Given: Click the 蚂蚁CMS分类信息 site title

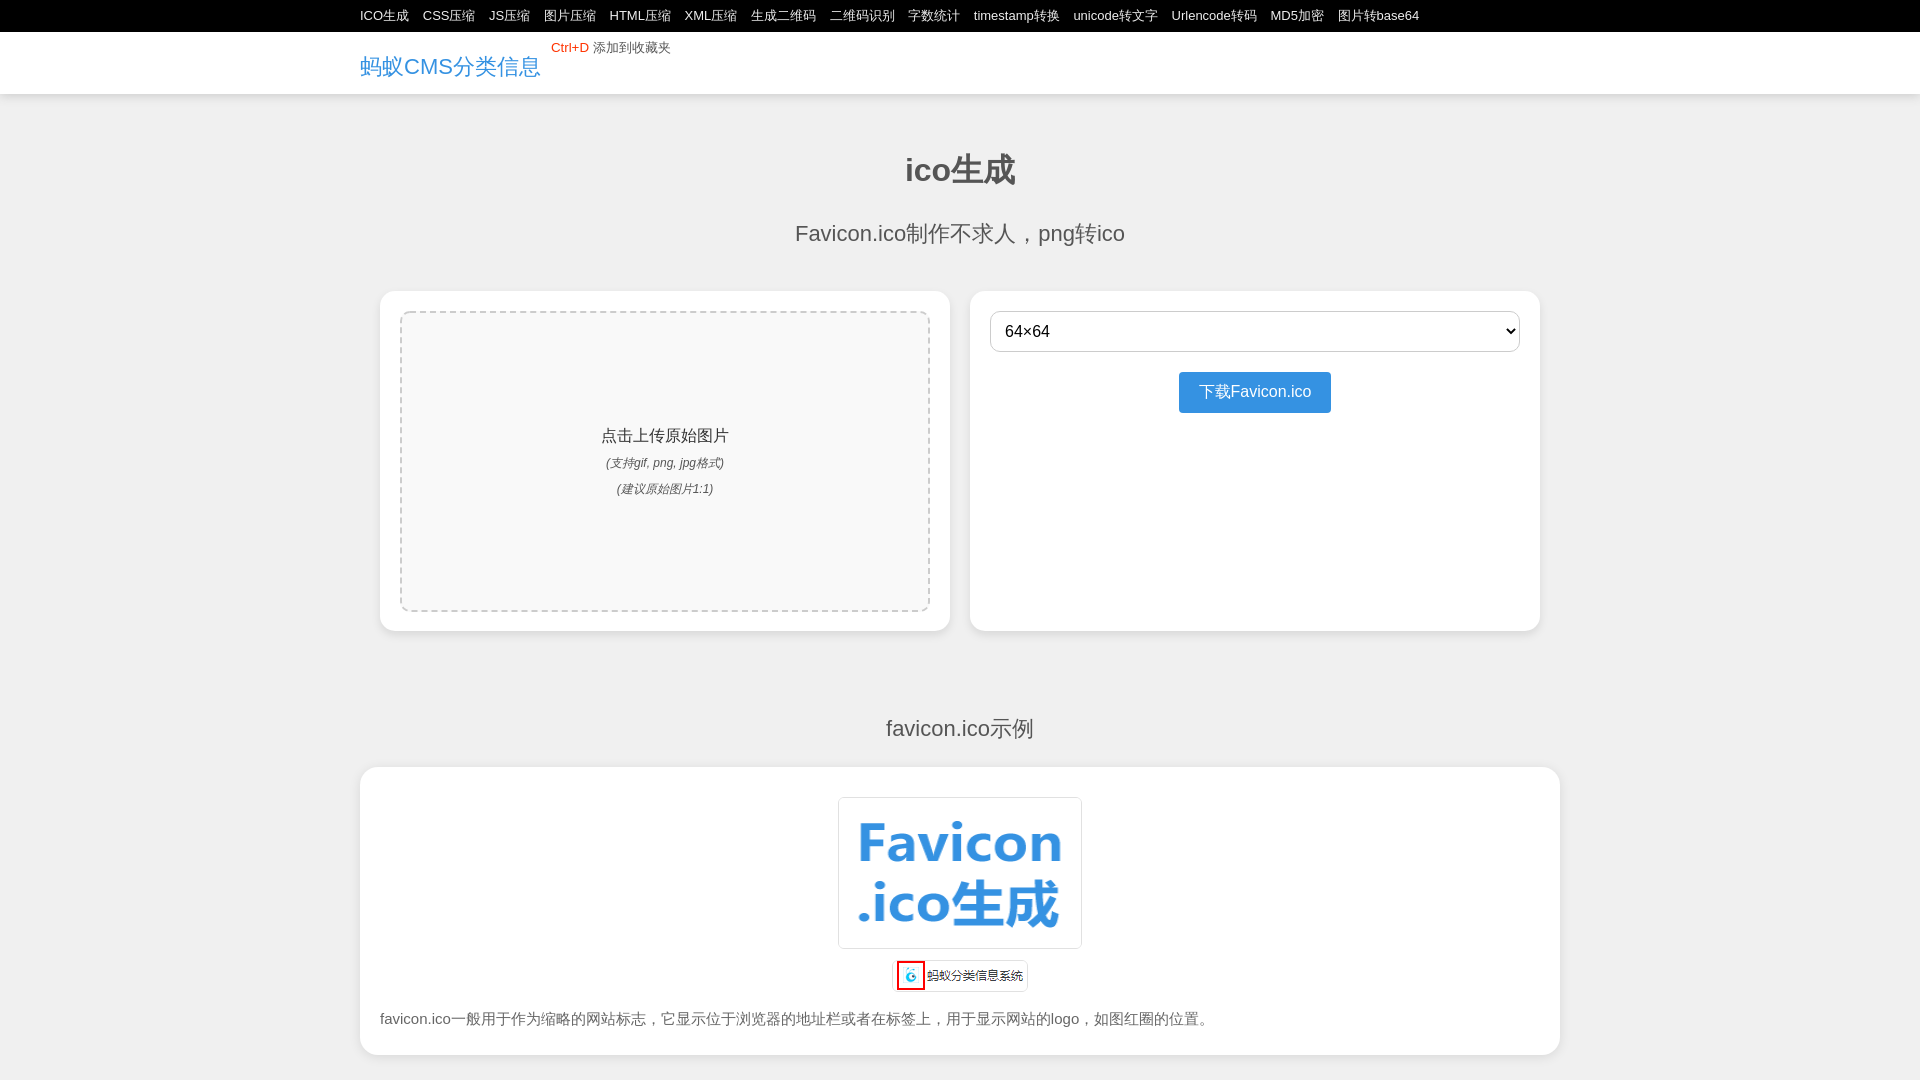Looking at the screenshot, I should [x=450, y=67].
